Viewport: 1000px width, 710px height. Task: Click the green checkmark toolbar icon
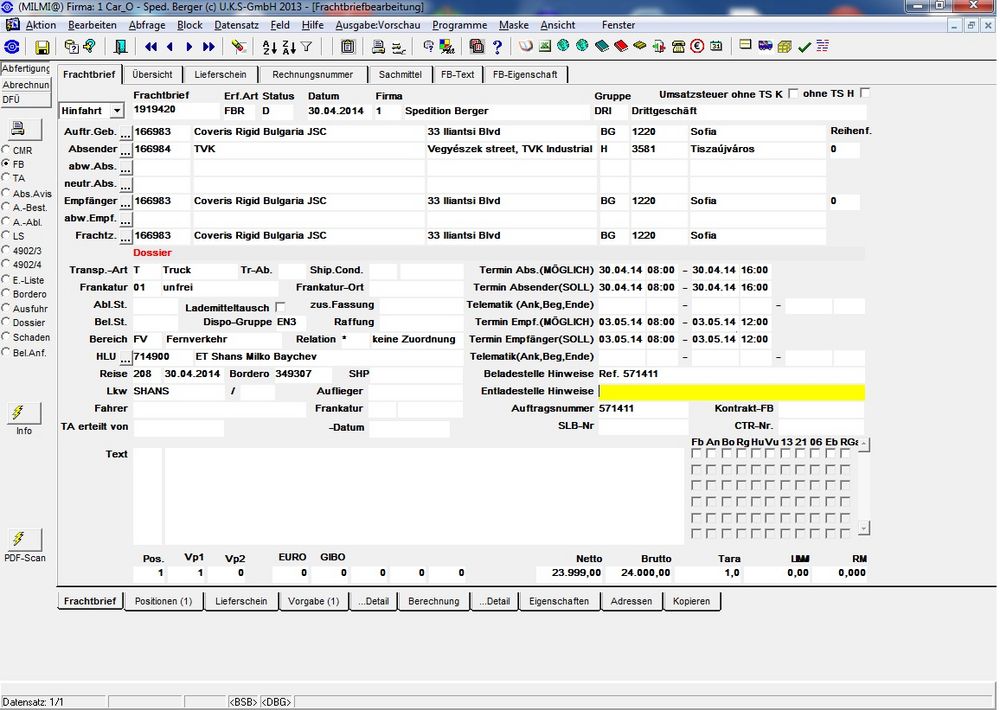point(804,47)
